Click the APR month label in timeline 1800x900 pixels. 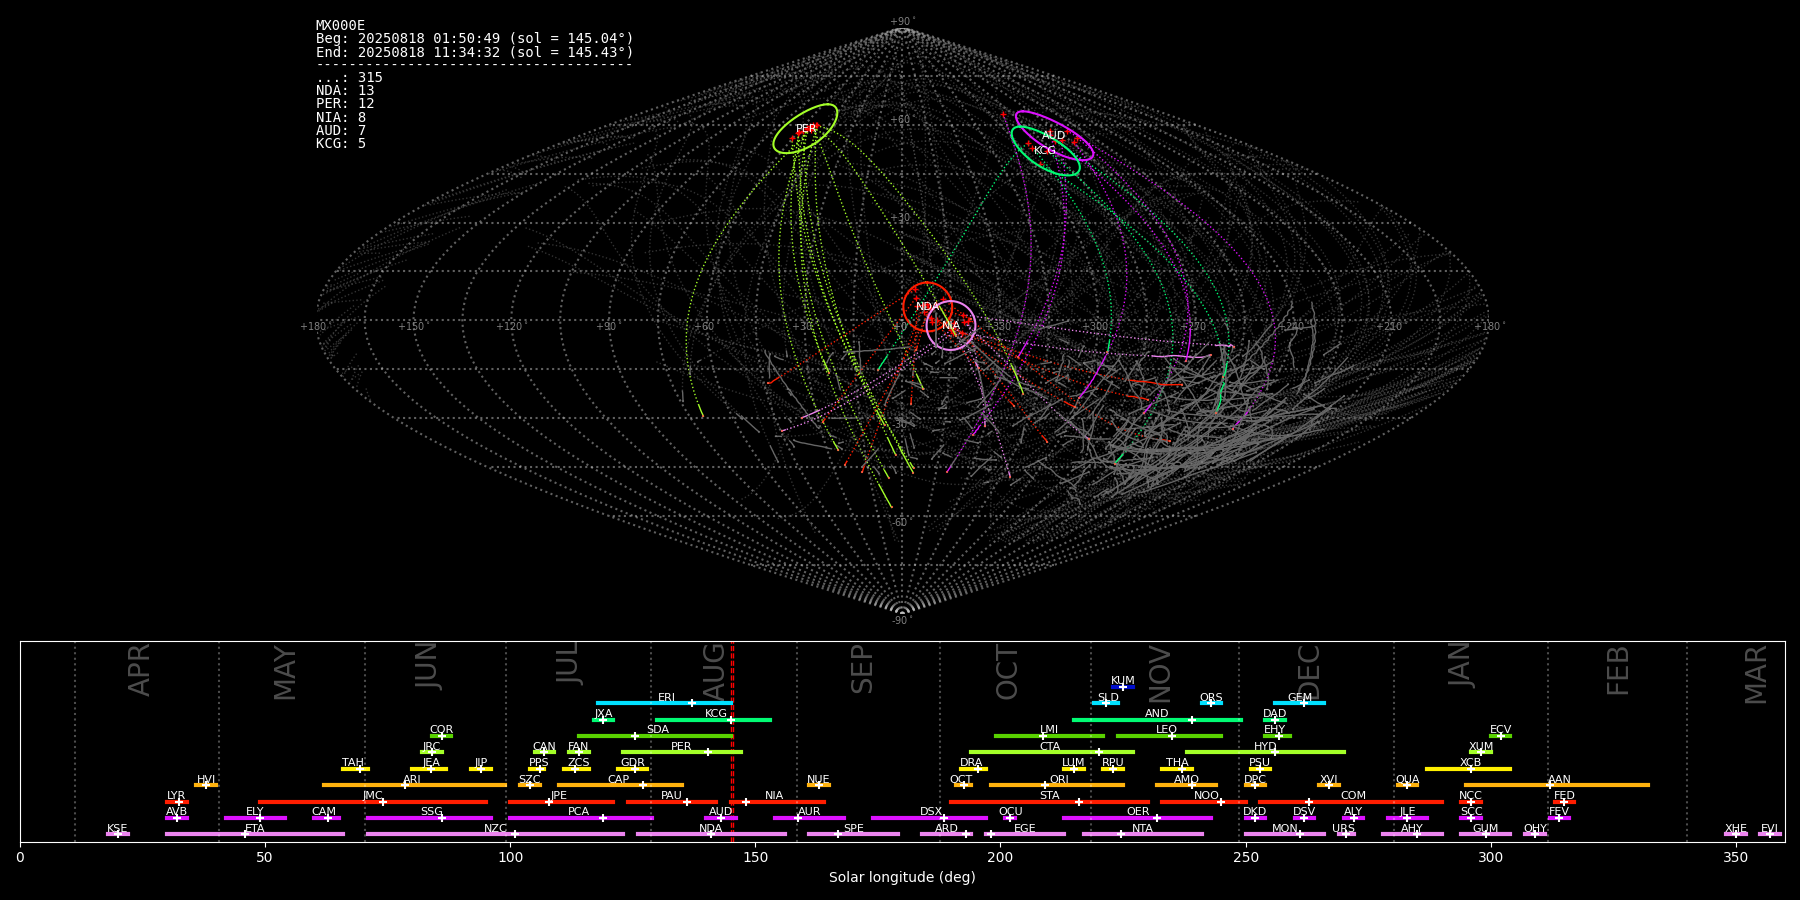[139, 670]
